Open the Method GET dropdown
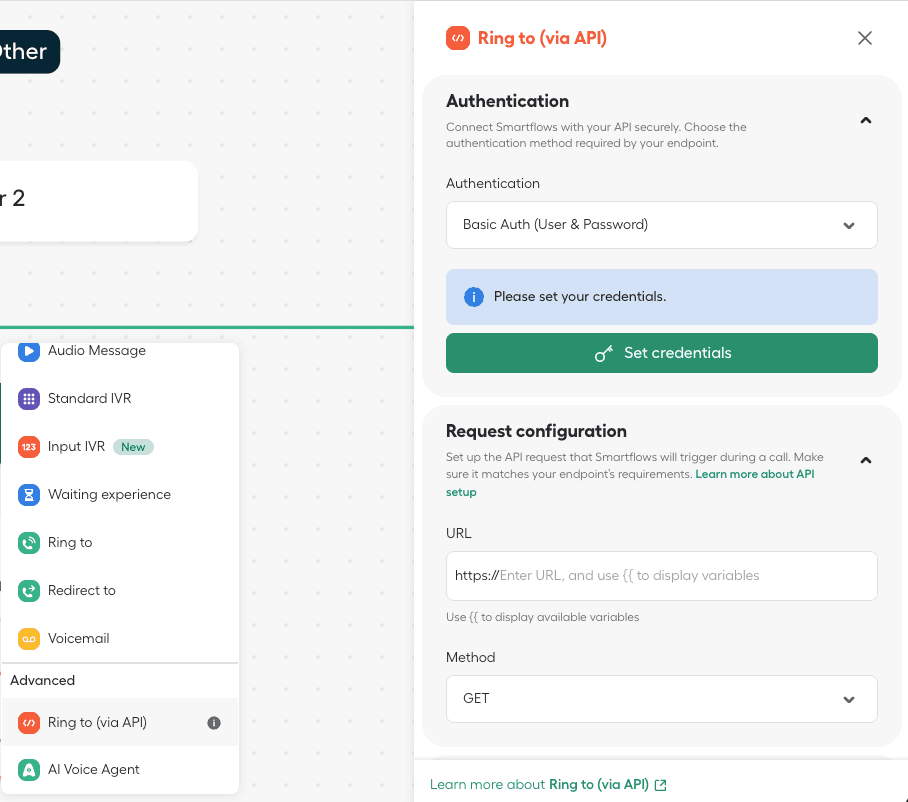908x802 pixels. coord(661,699)
